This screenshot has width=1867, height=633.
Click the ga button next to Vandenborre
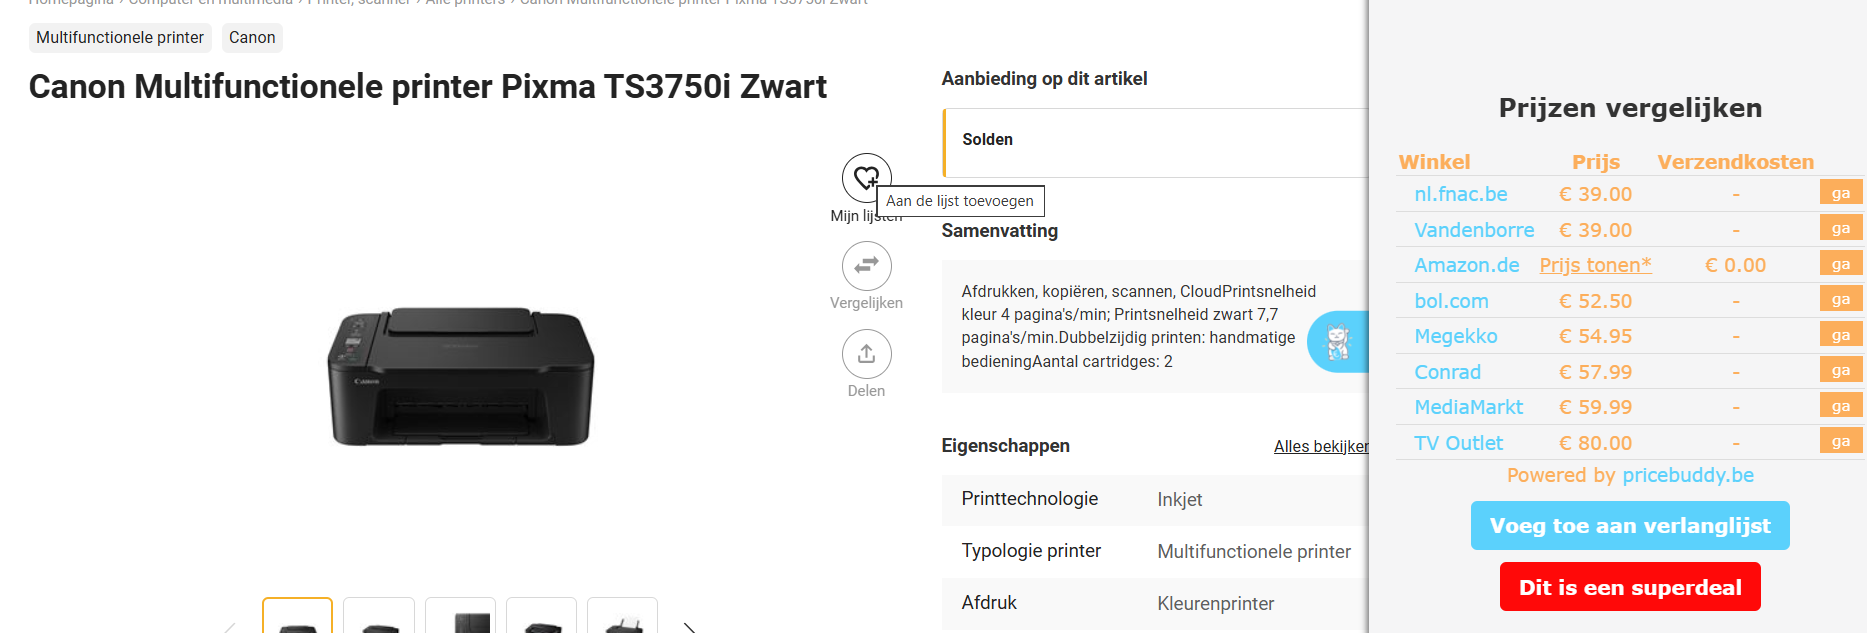point(1841,228)
